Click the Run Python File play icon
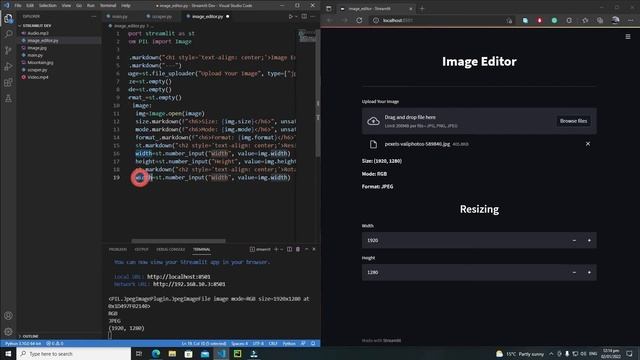Screen dimensions: 640x360 coord(291,16)
